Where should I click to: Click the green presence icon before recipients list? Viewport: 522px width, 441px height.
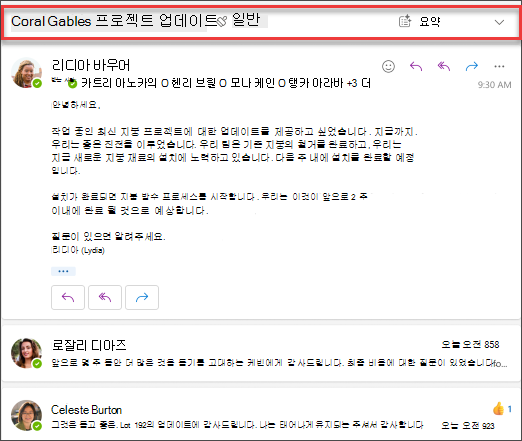(x=72, y=83)
